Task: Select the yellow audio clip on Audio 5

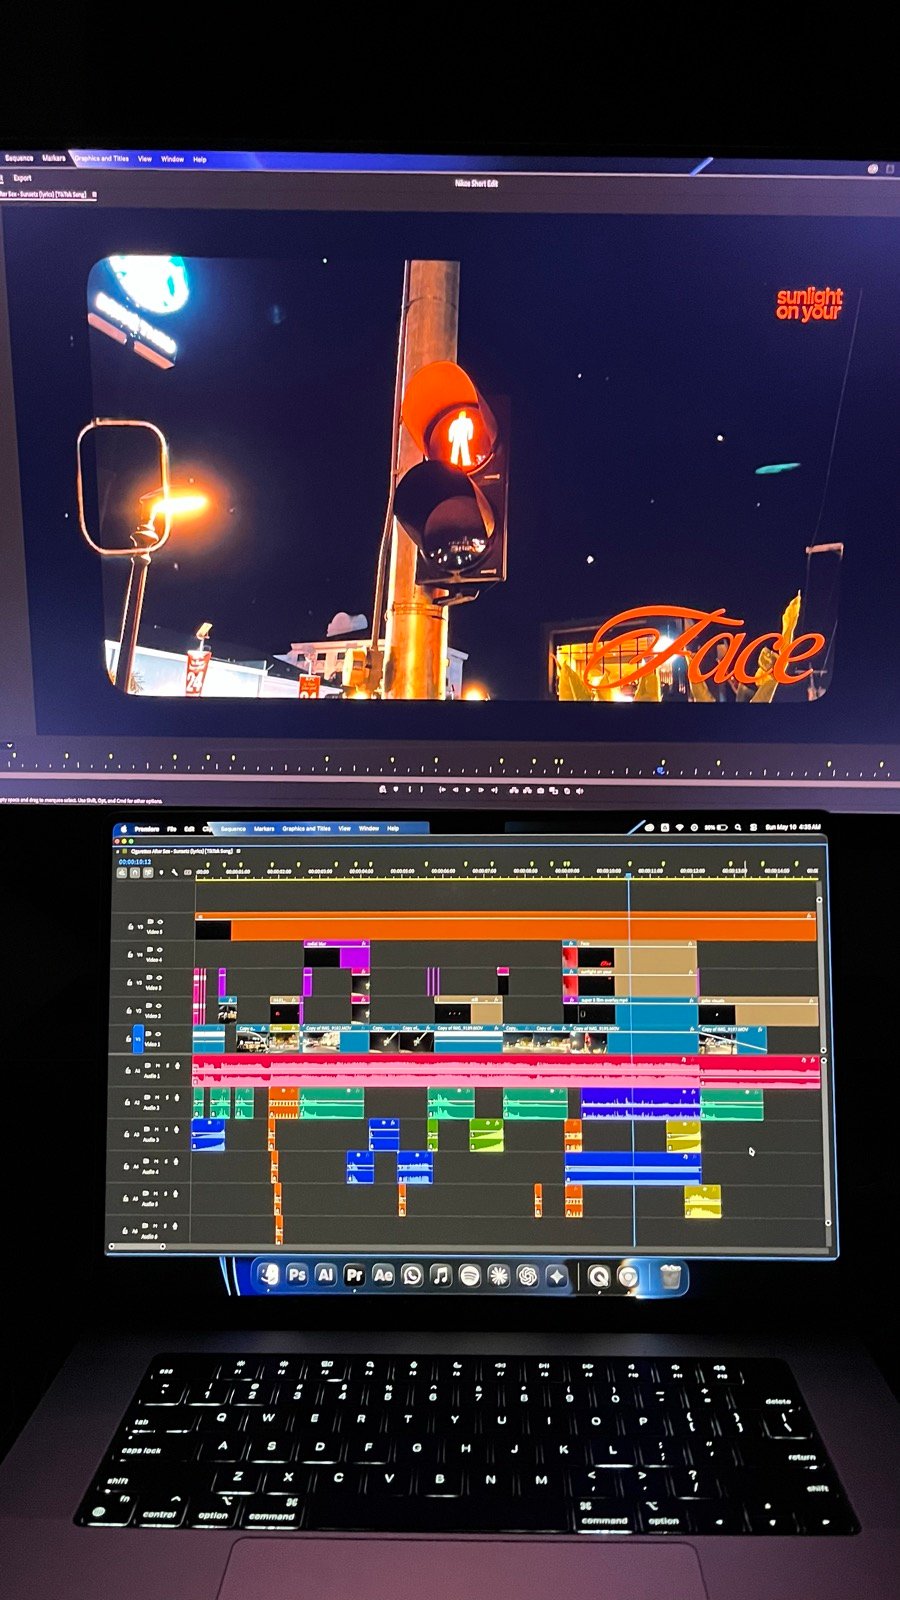Action: click(x=702, y=1201)
